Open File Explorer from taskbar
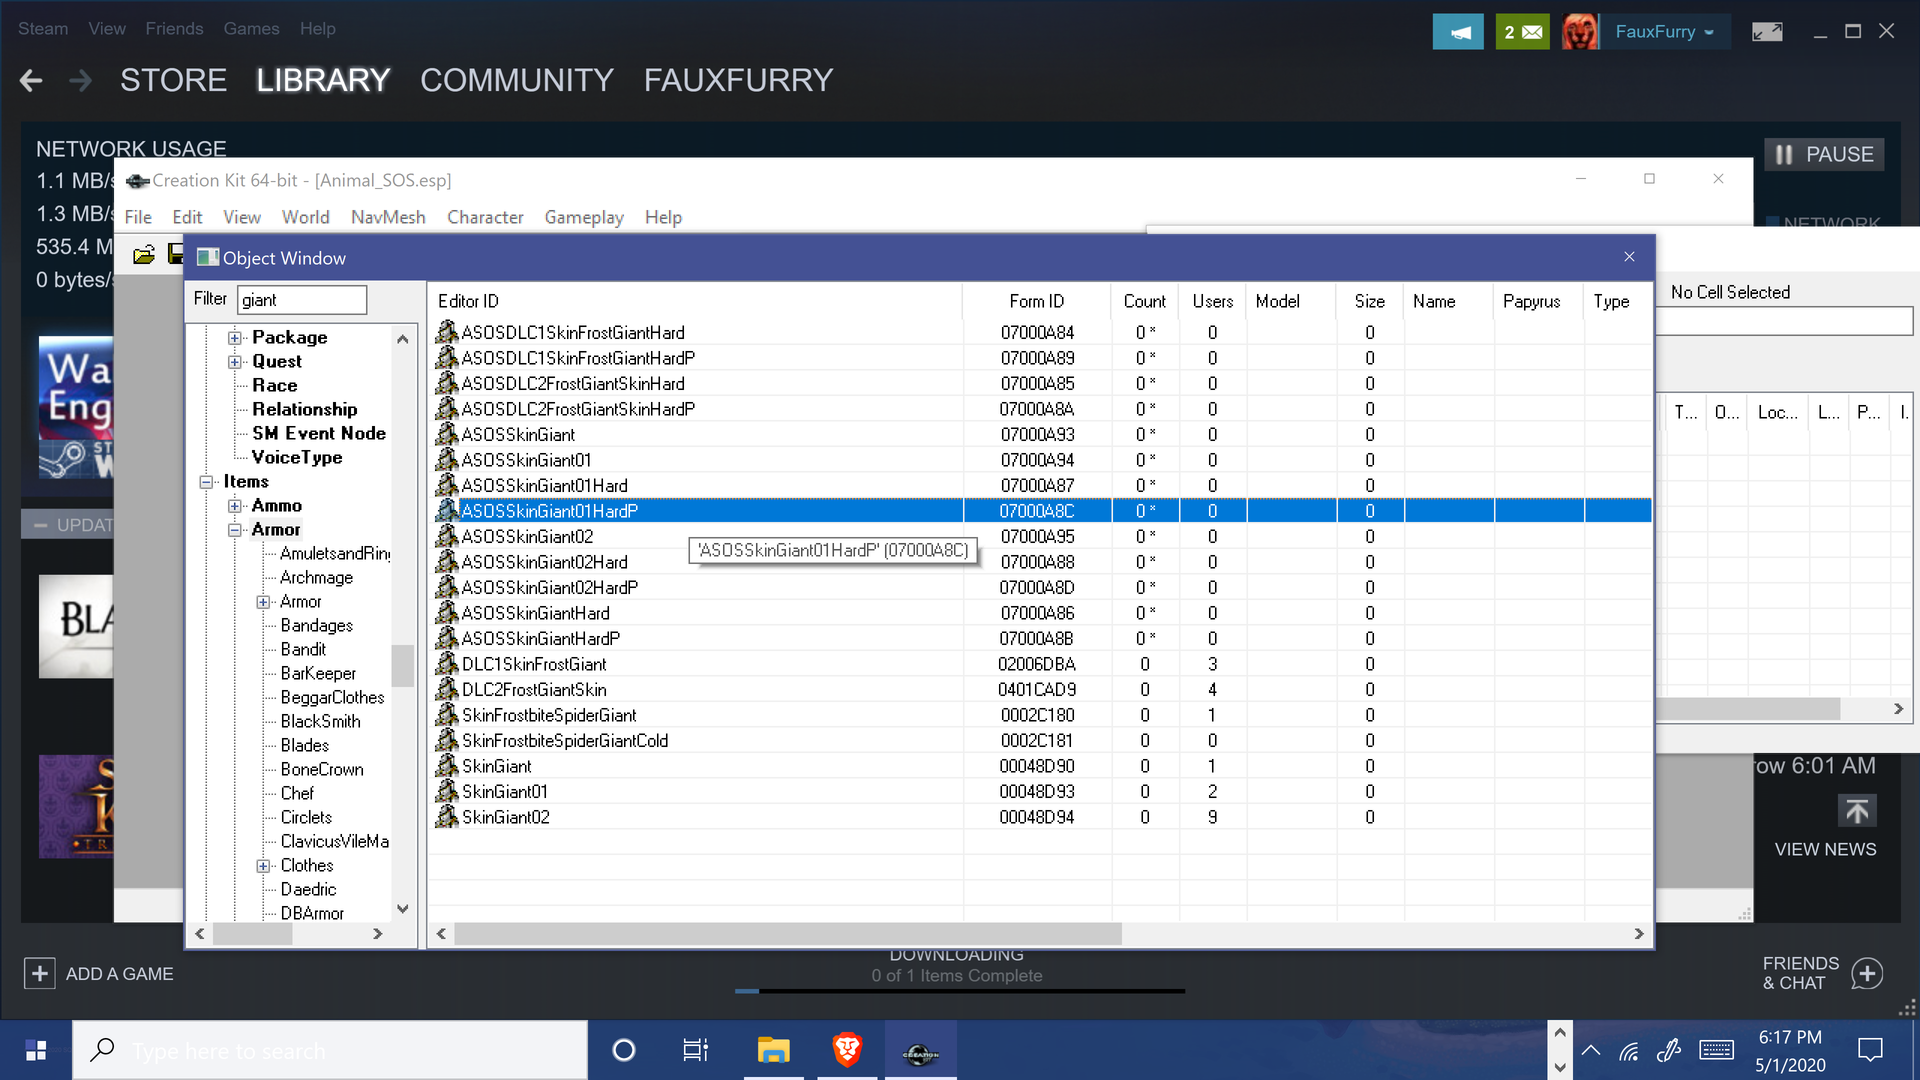 pos(773,1050)
